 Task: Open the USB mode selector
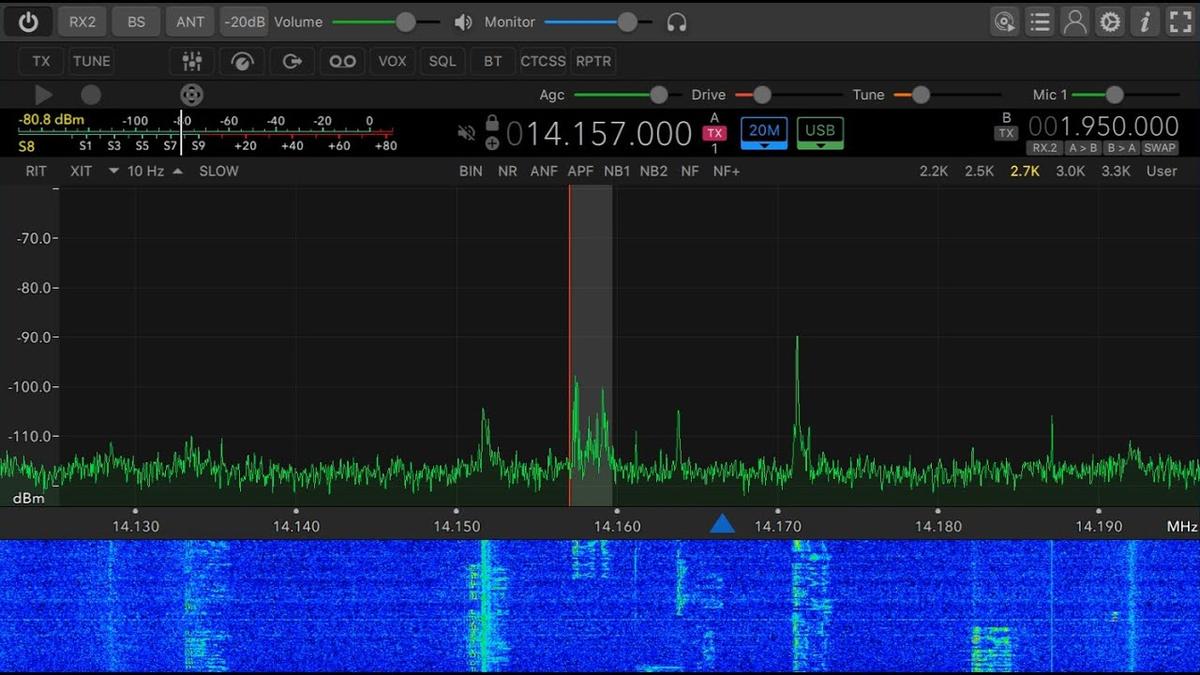coord(820,131)
